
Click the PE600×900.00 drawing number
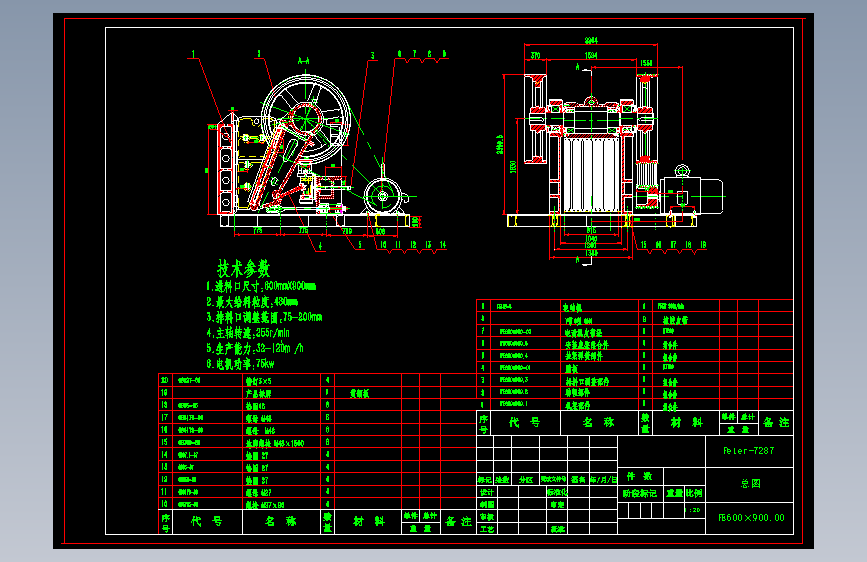coord(751,518)
